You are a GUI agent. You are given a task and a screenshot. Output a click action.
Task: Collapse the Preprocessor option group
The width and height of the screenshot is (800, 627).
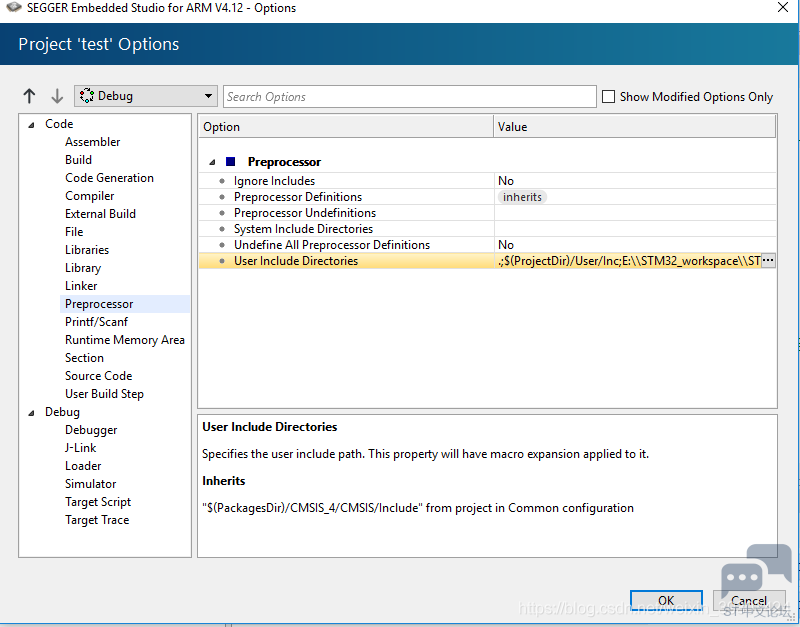pos(212,162)
